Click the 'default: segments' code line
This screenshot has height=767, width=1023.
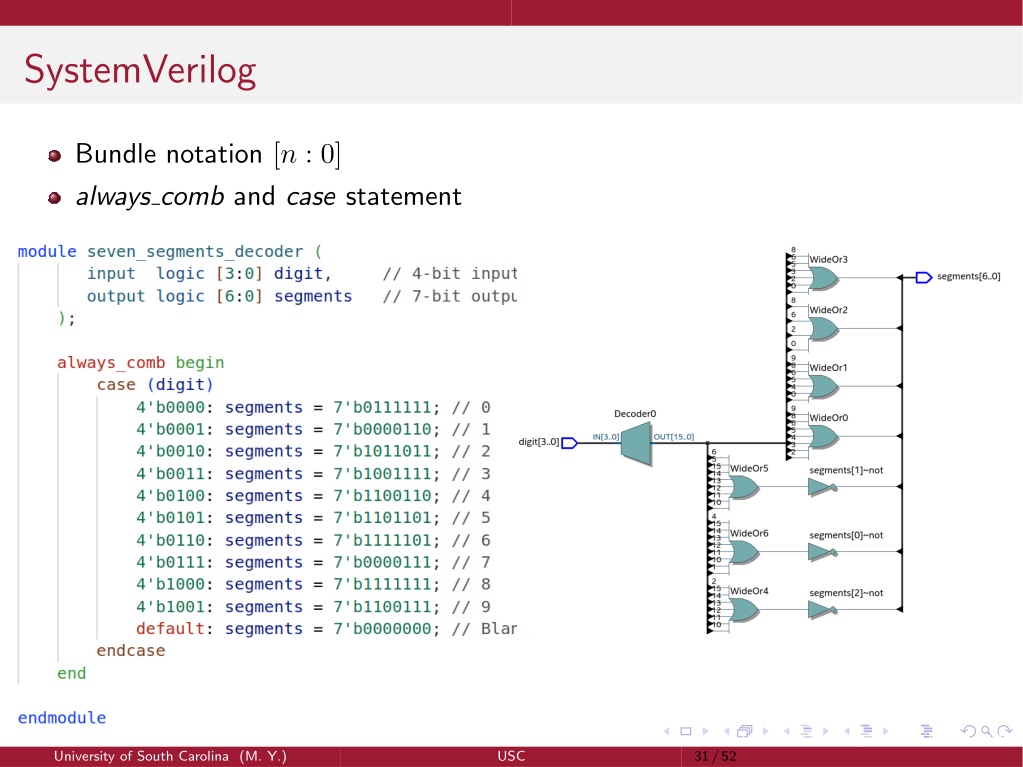click(328, 629)
